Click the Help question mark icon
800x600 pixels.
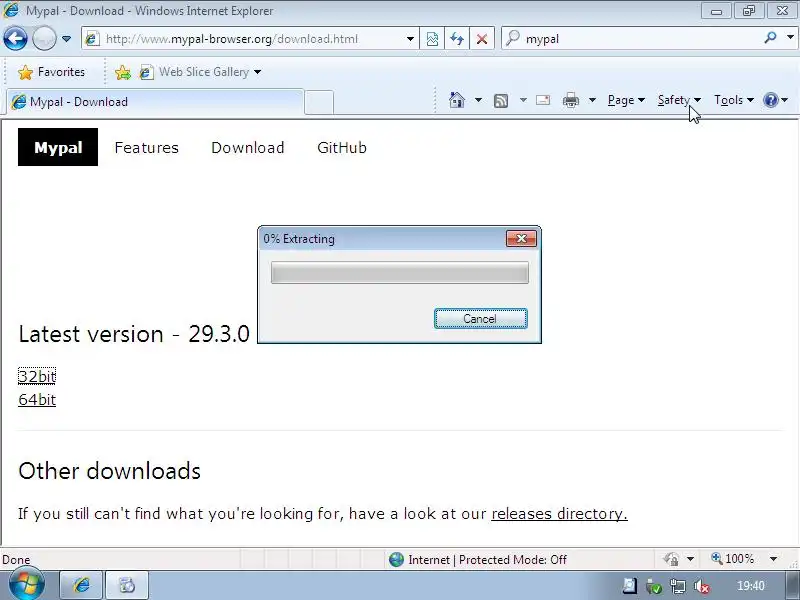tap(770, 100)
